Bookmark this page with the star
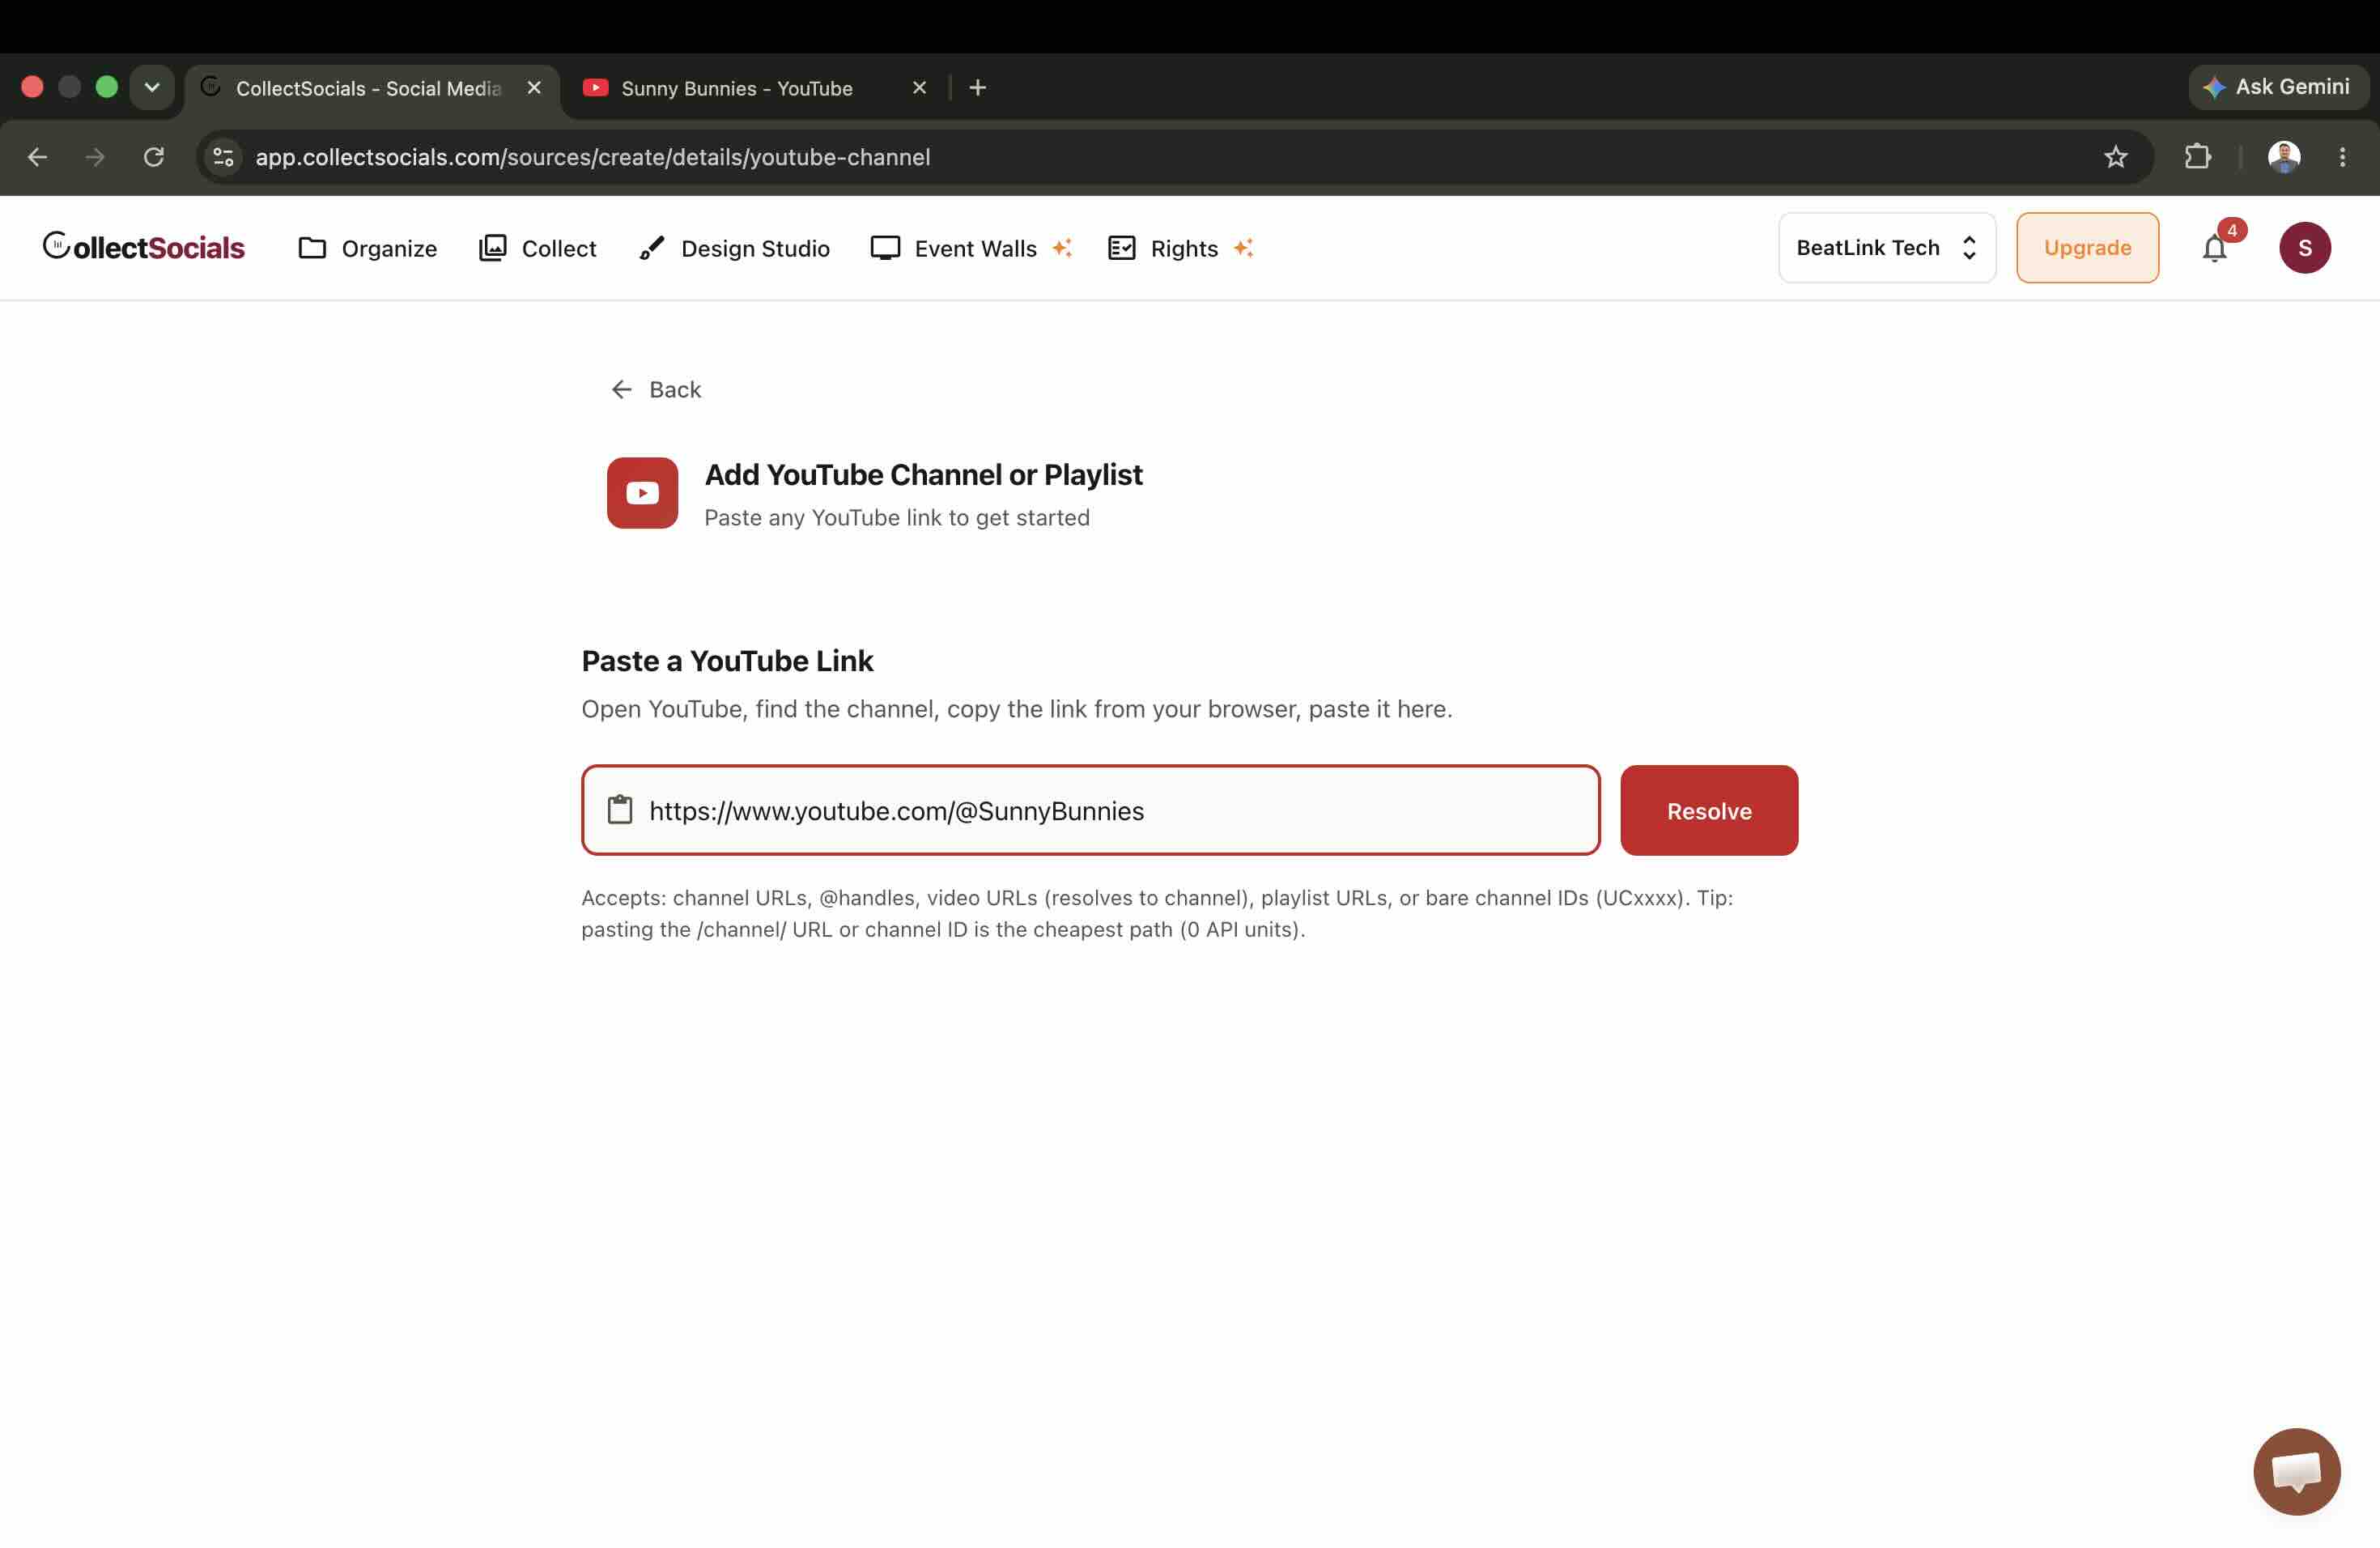 [2115, 157]
